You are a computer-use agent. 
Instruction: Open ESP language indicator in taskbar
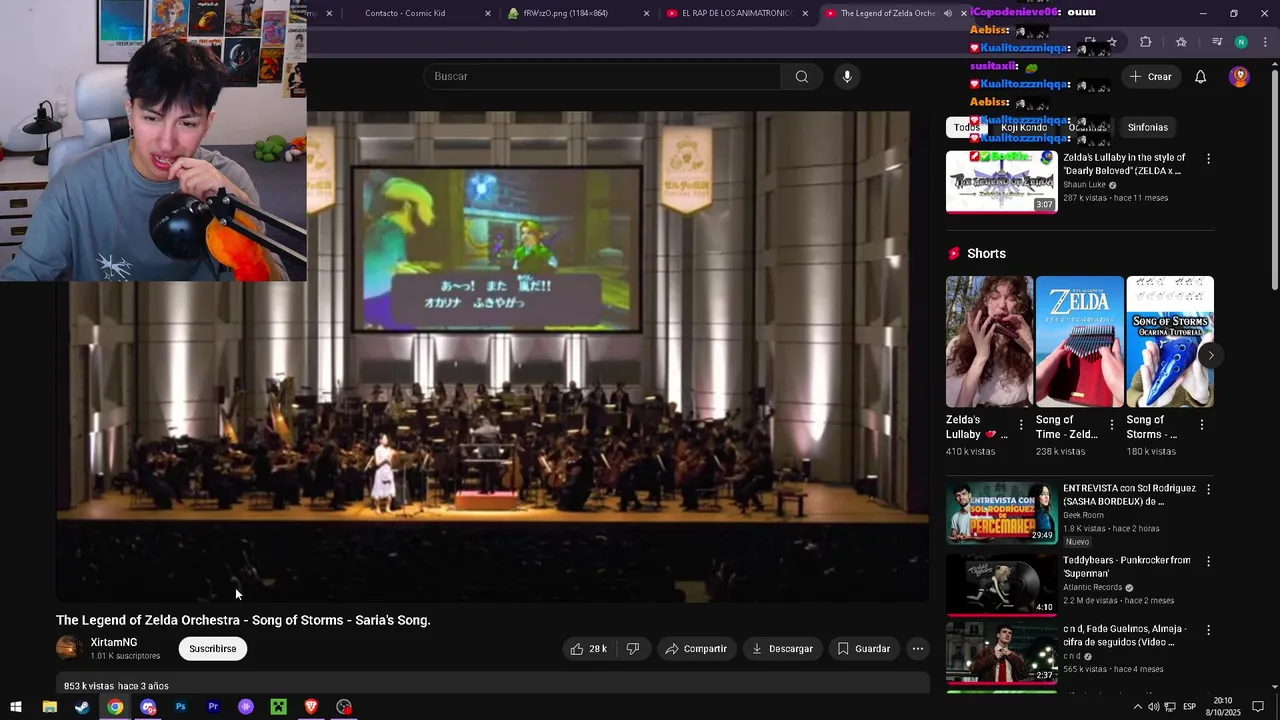click(x=1189, y=707)
